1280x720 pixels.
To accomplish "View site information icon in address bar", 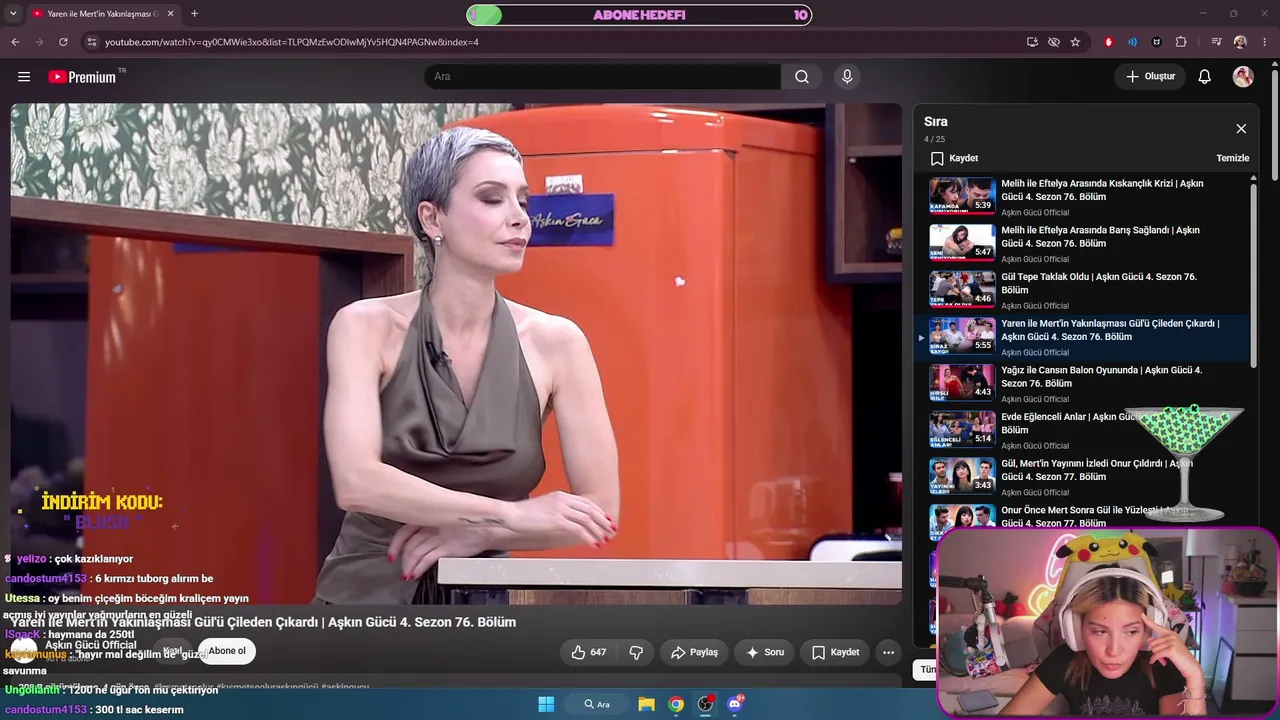I will point(91,42).
